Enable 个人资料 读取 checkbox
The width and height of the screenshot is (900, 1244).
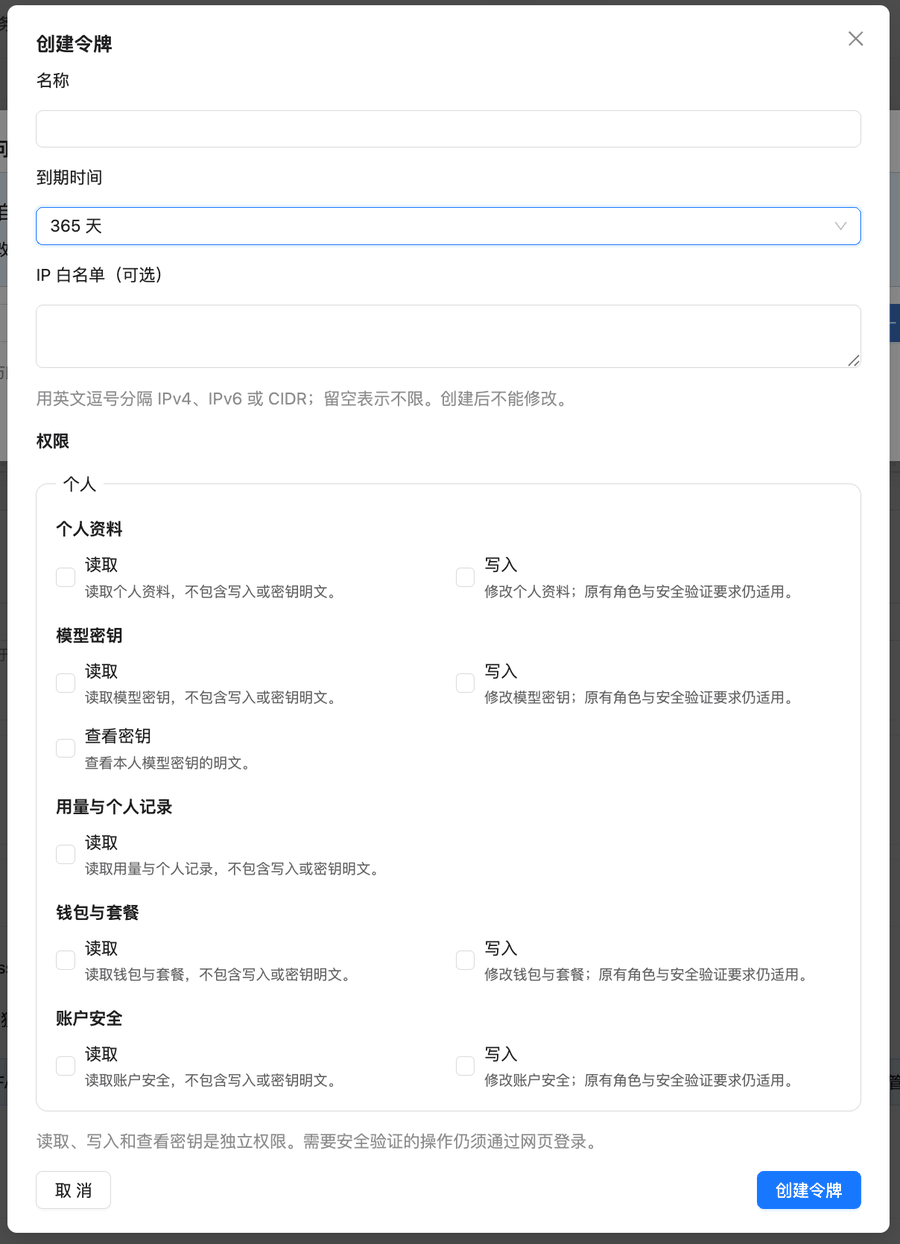pyautogui.click(x=65, y=577)
